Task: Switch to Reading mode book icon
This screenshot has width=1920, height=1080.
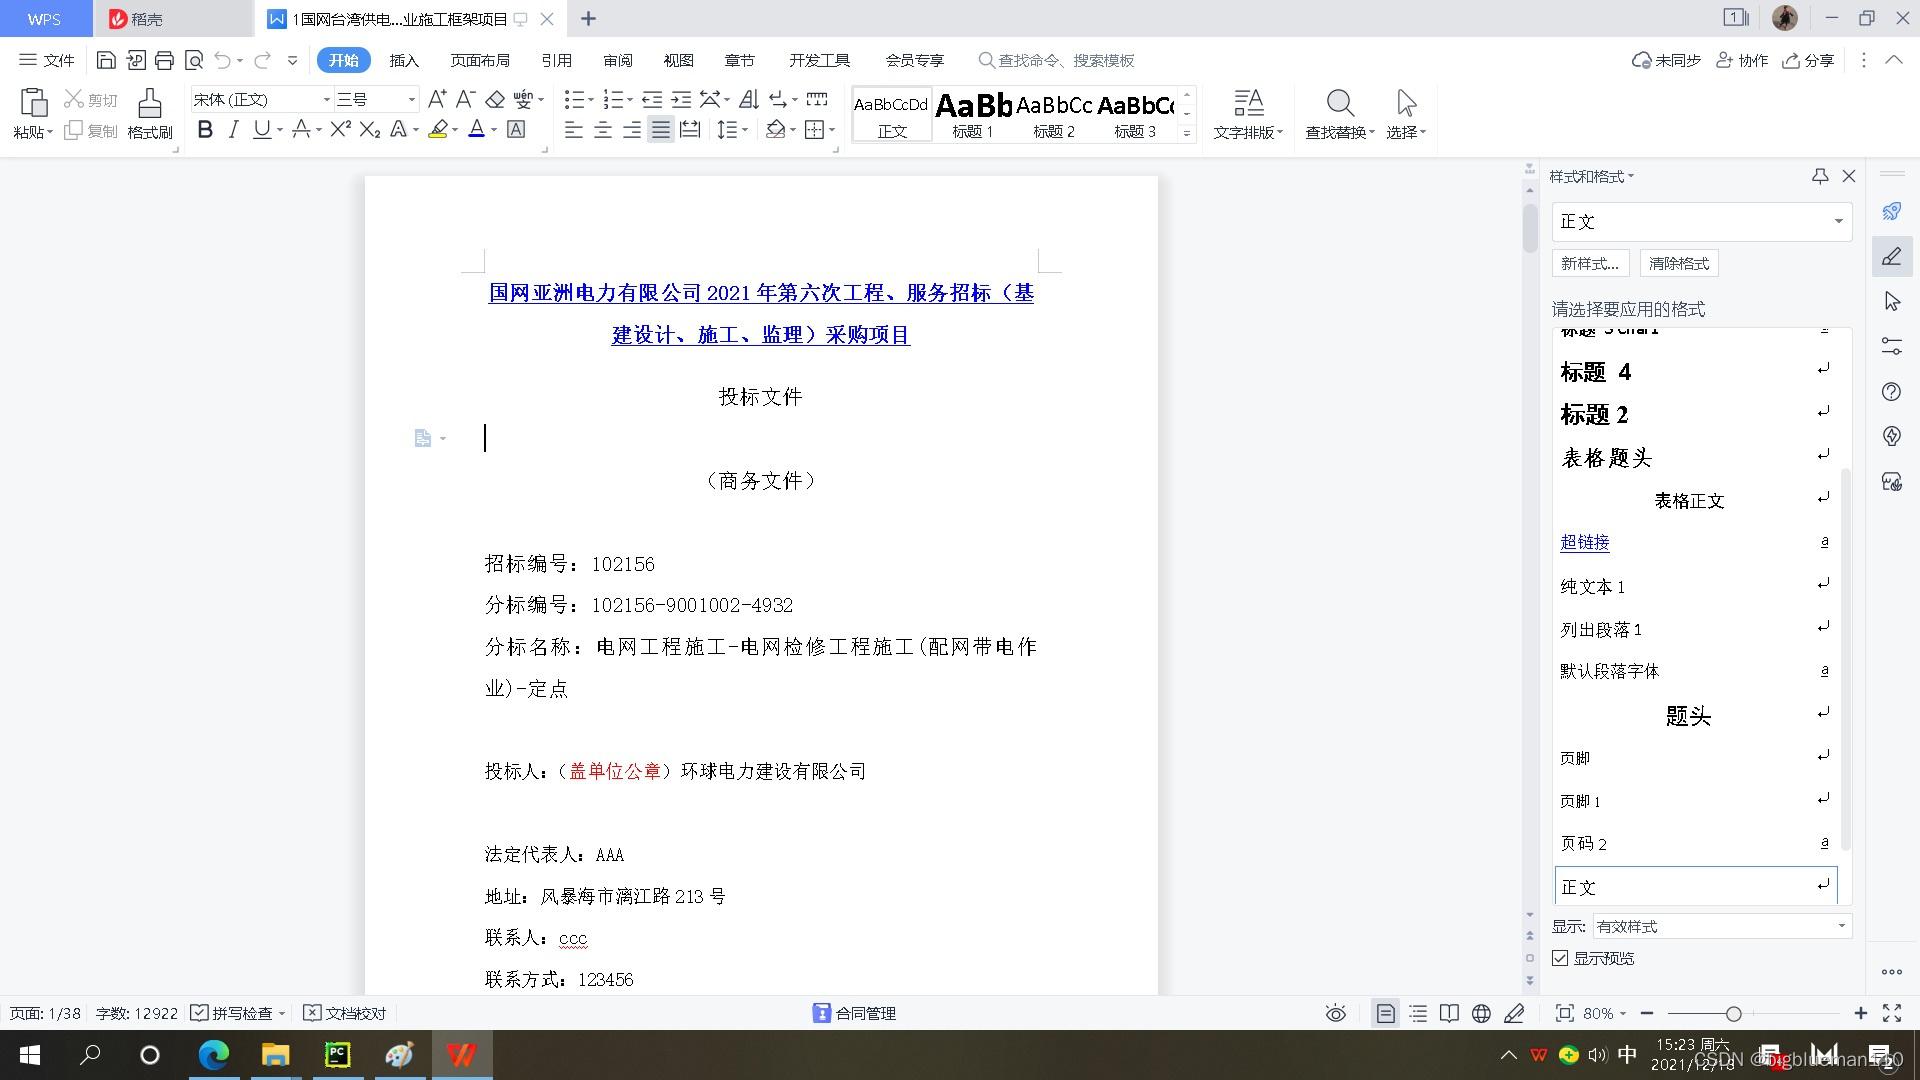Action: 1449,1013
